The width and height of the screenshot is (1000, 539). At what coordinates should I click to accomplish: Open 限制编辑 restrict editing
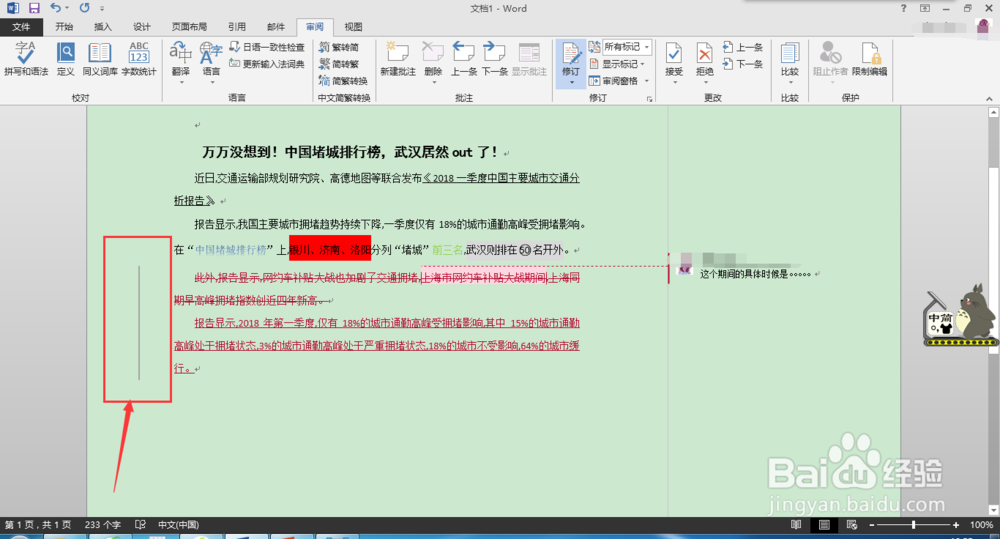click(x=870, y=59)
